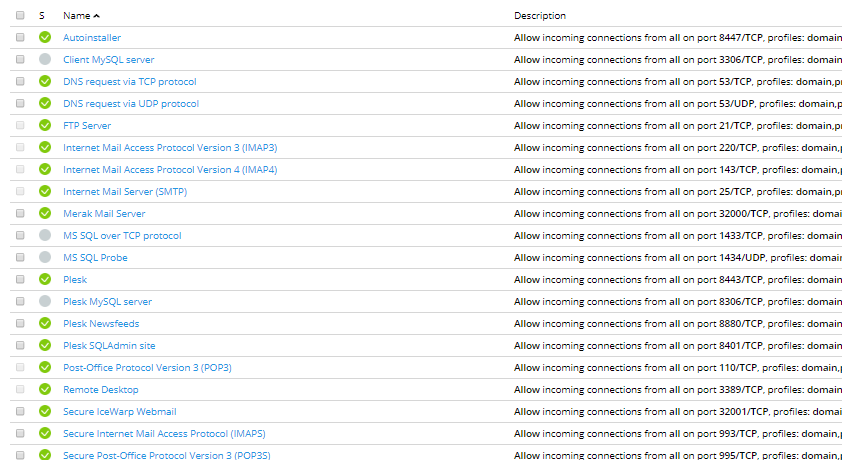Click status icon for MS SQL over TCP protocol
The image size is (842, 460).
pyautogui.click(x=44, y=236)
